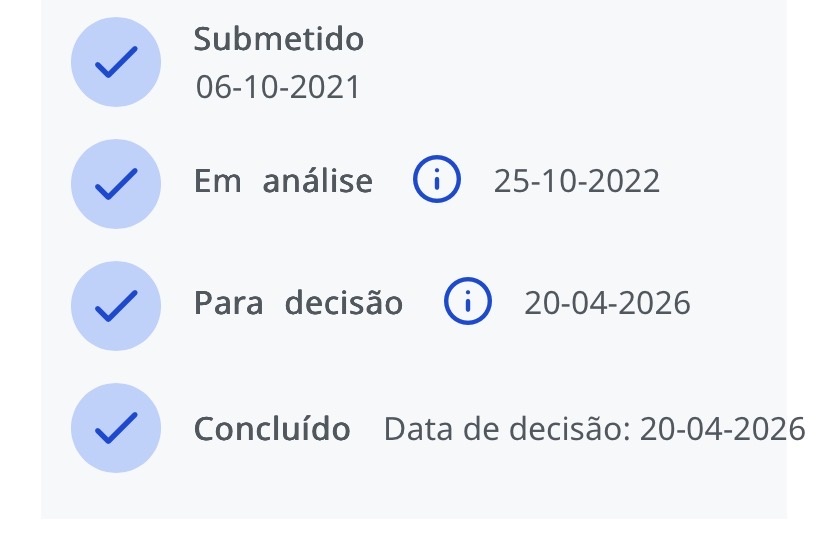Select the Concluído step checkmark icon
This screenshot has height=540, width=828.
(x=116, y=428)
